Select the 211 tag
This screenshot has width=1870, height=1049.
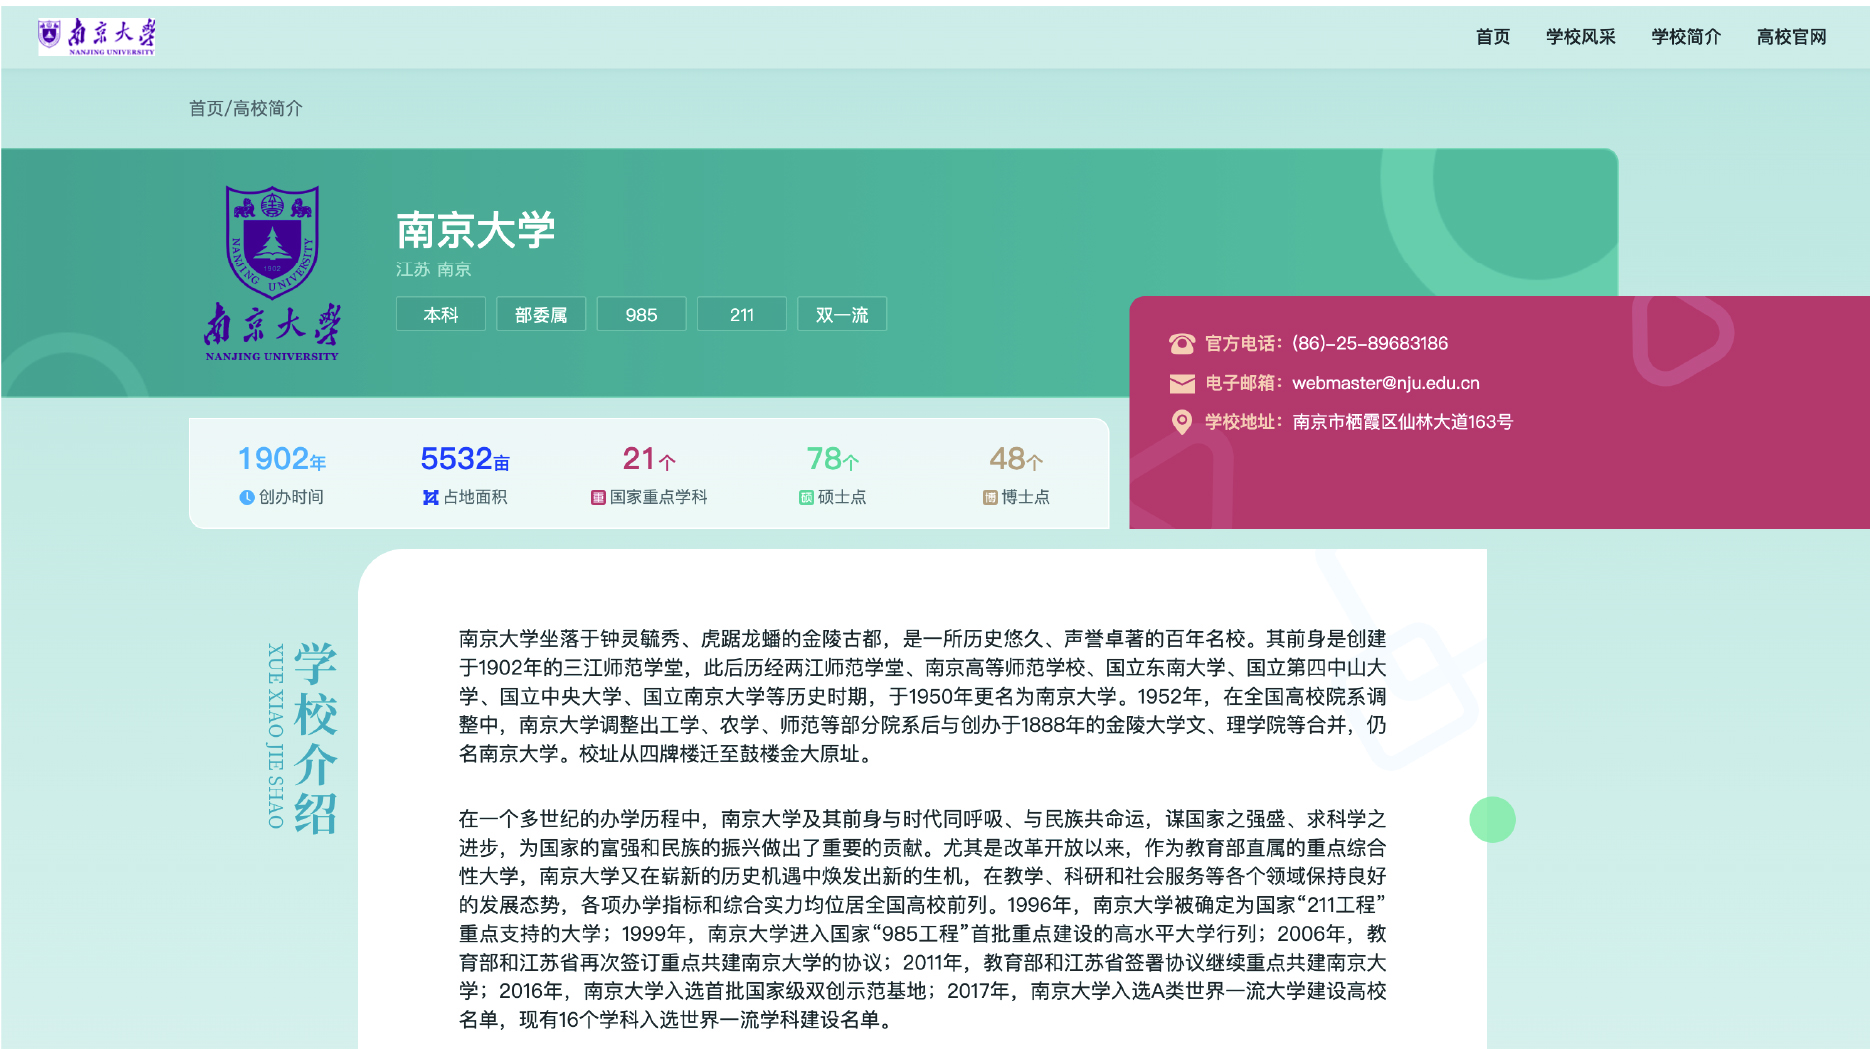pos(741,314)
